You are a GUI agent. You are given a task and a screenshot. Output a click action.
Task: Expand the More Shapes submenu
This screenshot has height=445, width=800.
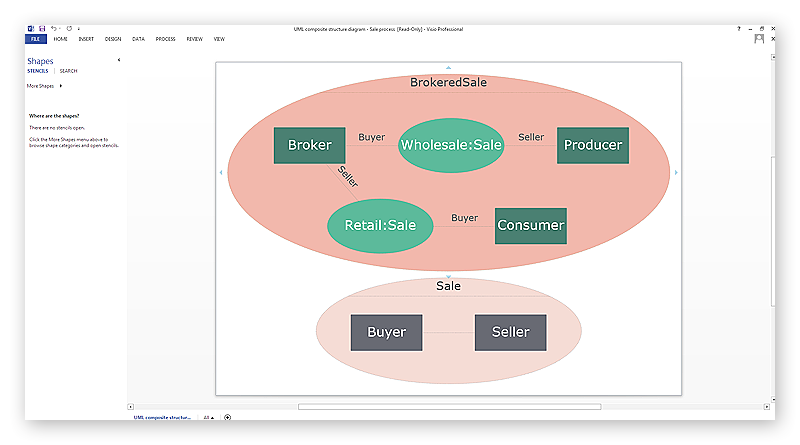pos(61,86)
